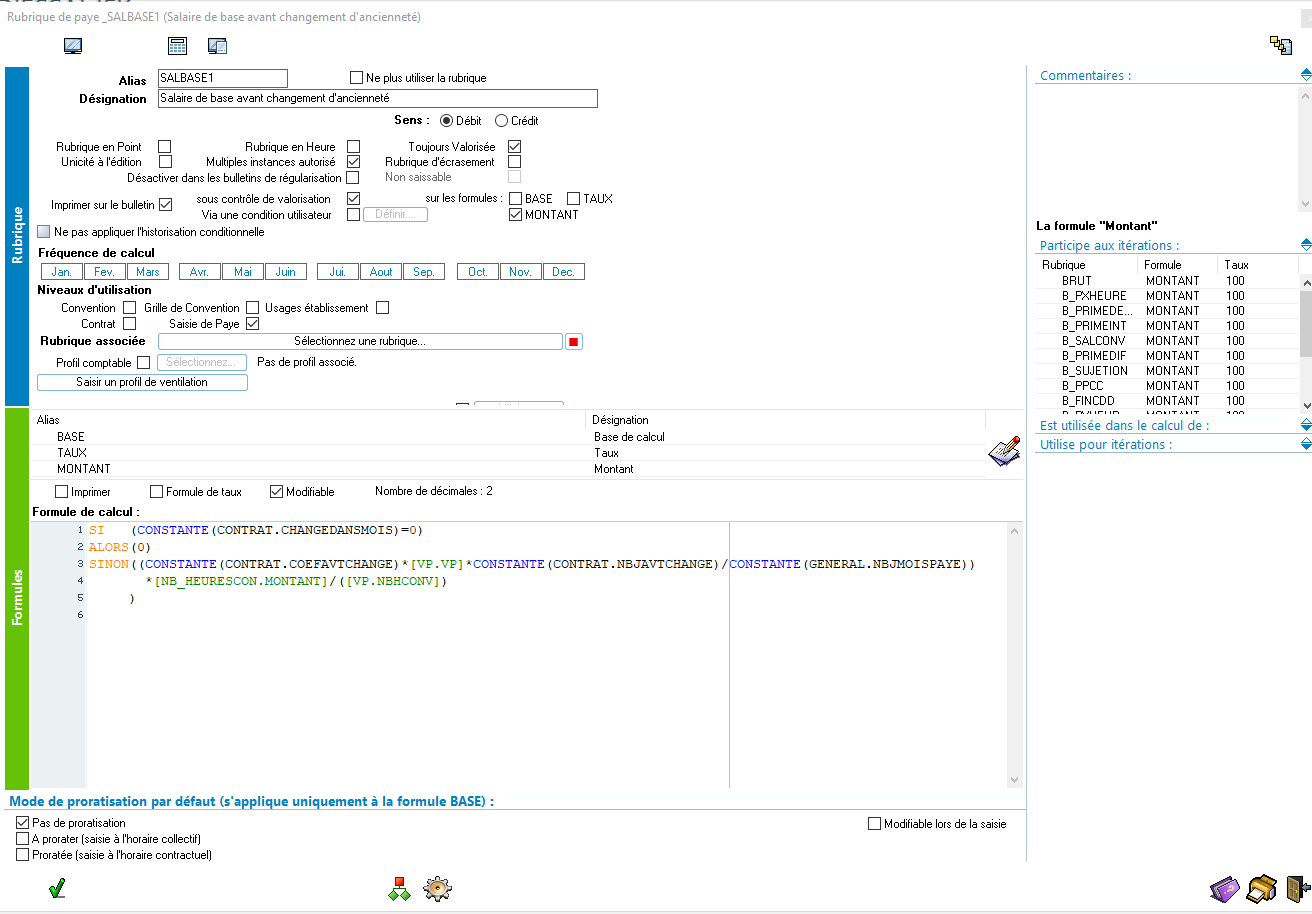This screenshot has height=914, width=1312.
Task: Expand 'Est utilisée dans le calcul de'
Action: point(1306,425)
